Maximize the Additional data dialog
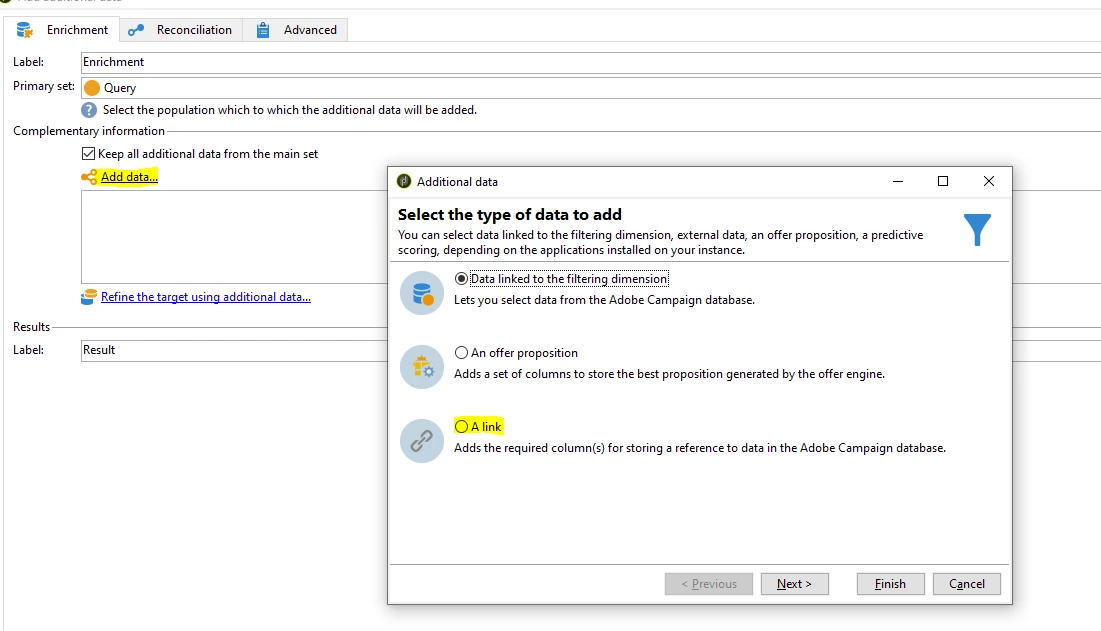The height and width of the screenshot is (631, 1101). pos(943,181)
